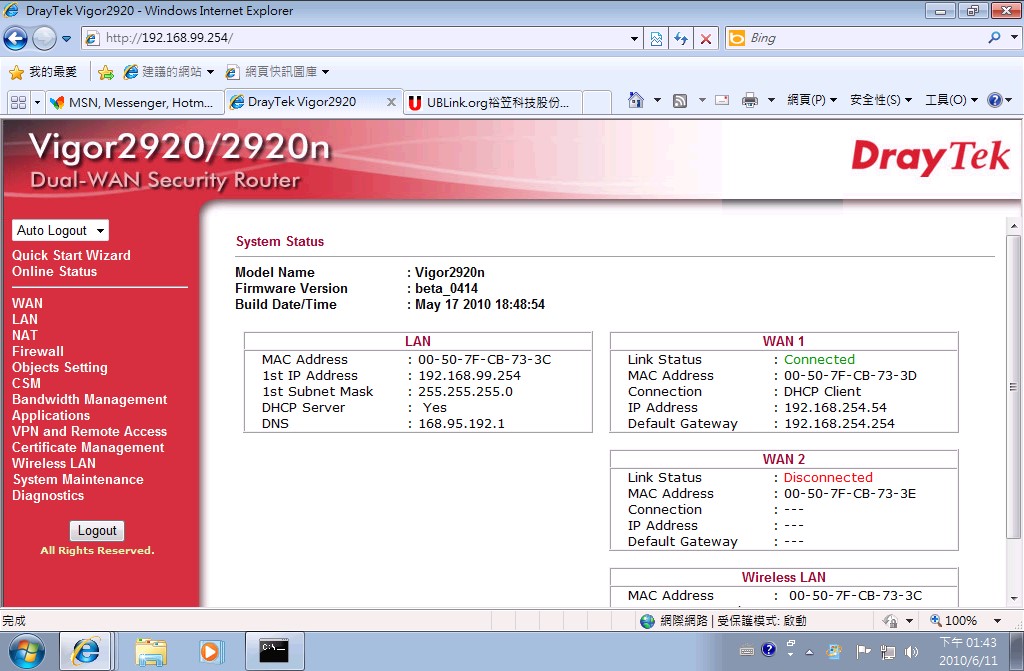Expand the address bar history dropdown
Viewport: 1024px width, 671px height.
(633, 39)
